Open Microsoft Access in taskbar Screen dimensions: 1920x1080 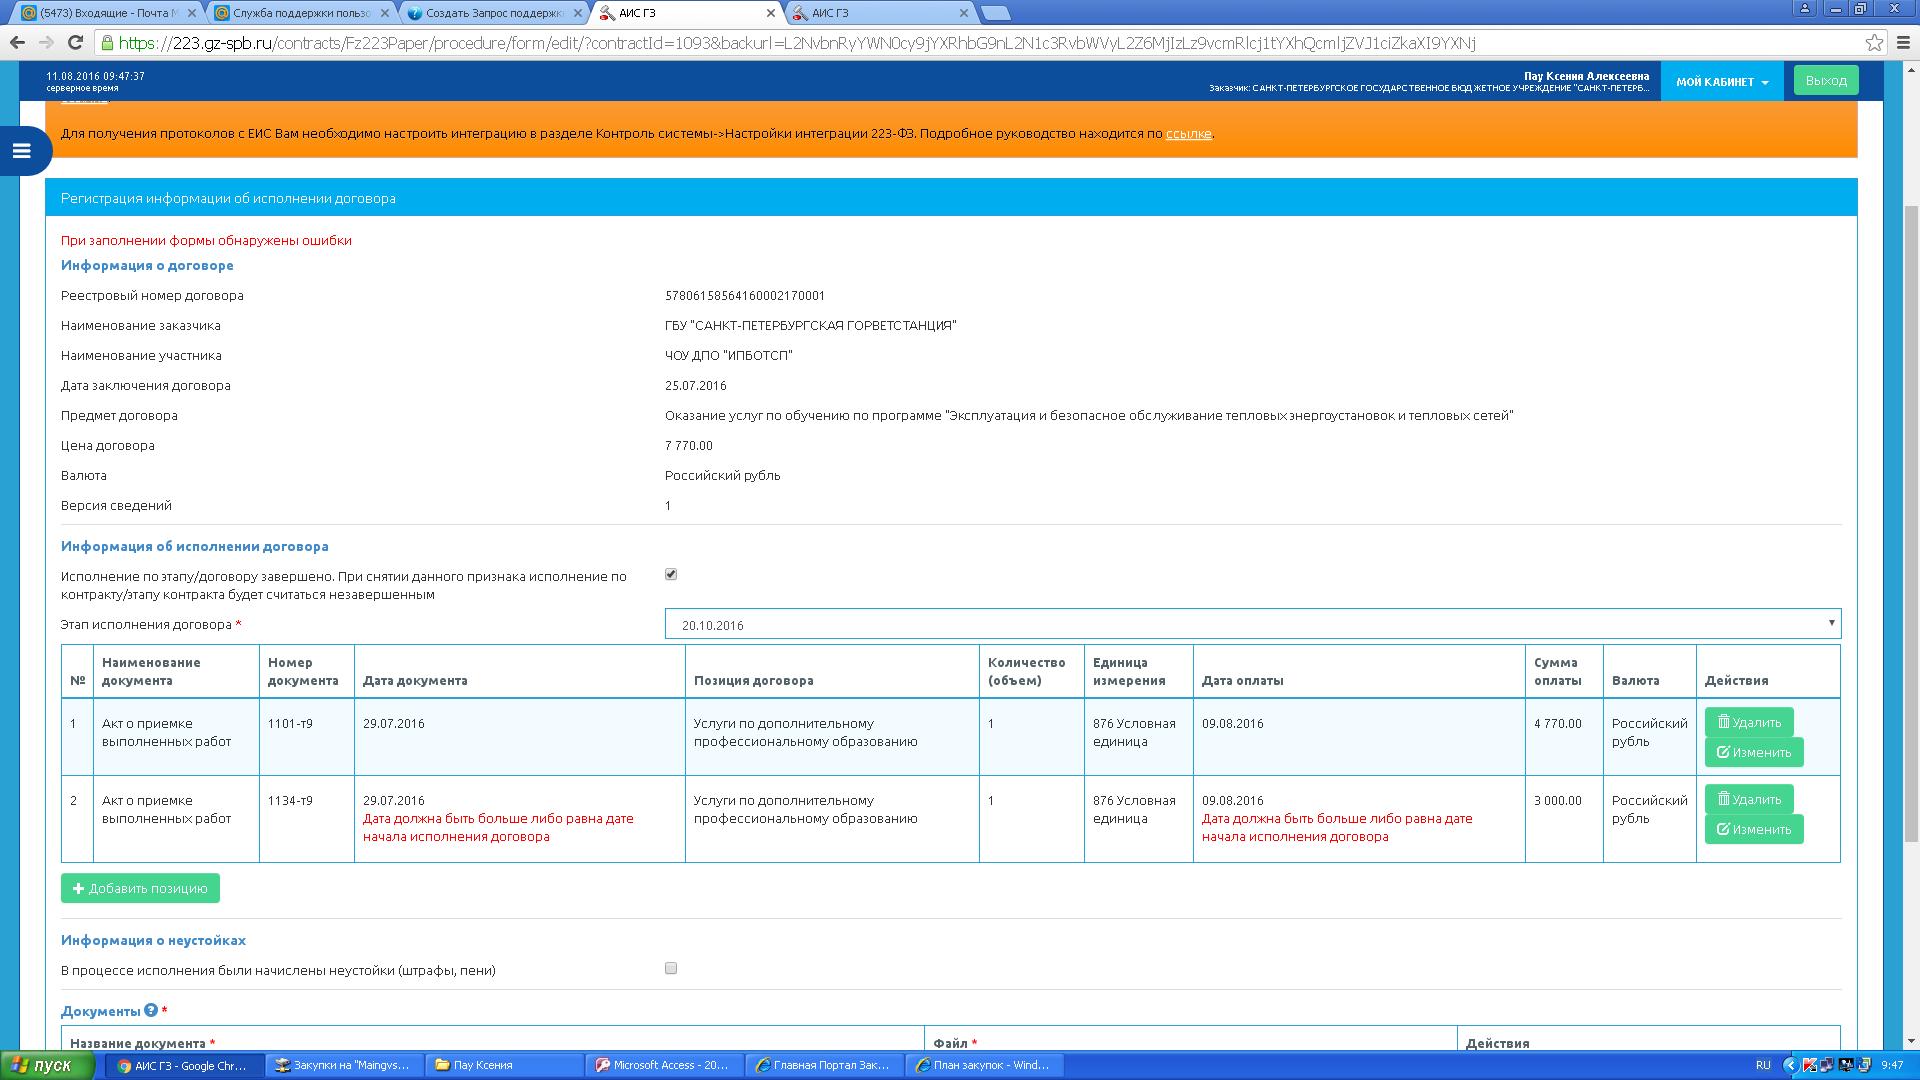(664, 1065)
